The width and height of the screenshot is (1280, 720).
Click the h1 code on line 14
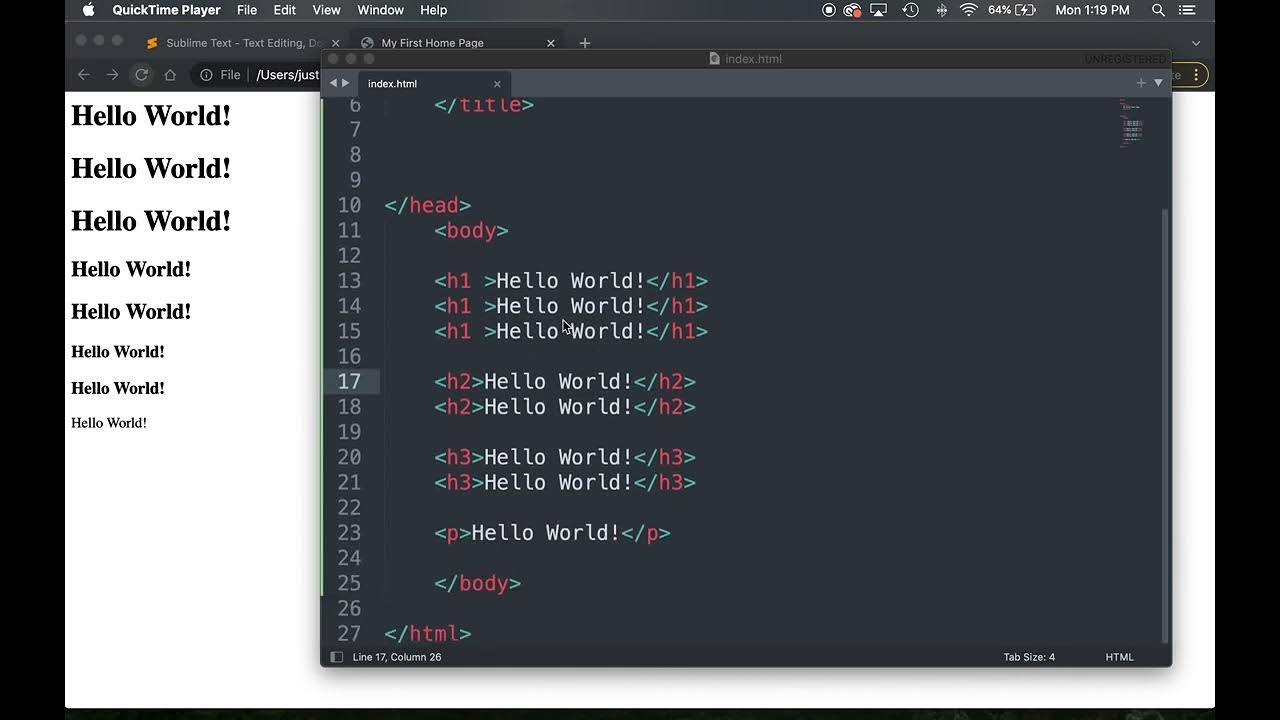click(x=571, y=306)
